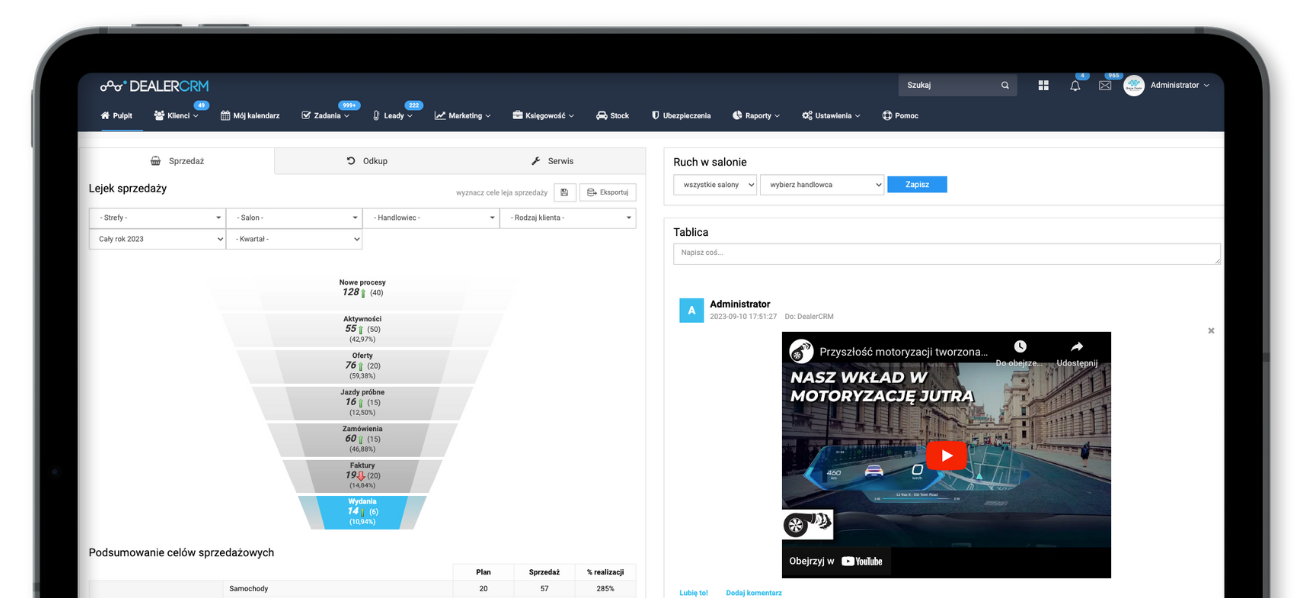Image resolution: width=1296 pixels, height=598 pixels.
Task: Click the YouTube channel logo in video
Action: coord(801,352)
